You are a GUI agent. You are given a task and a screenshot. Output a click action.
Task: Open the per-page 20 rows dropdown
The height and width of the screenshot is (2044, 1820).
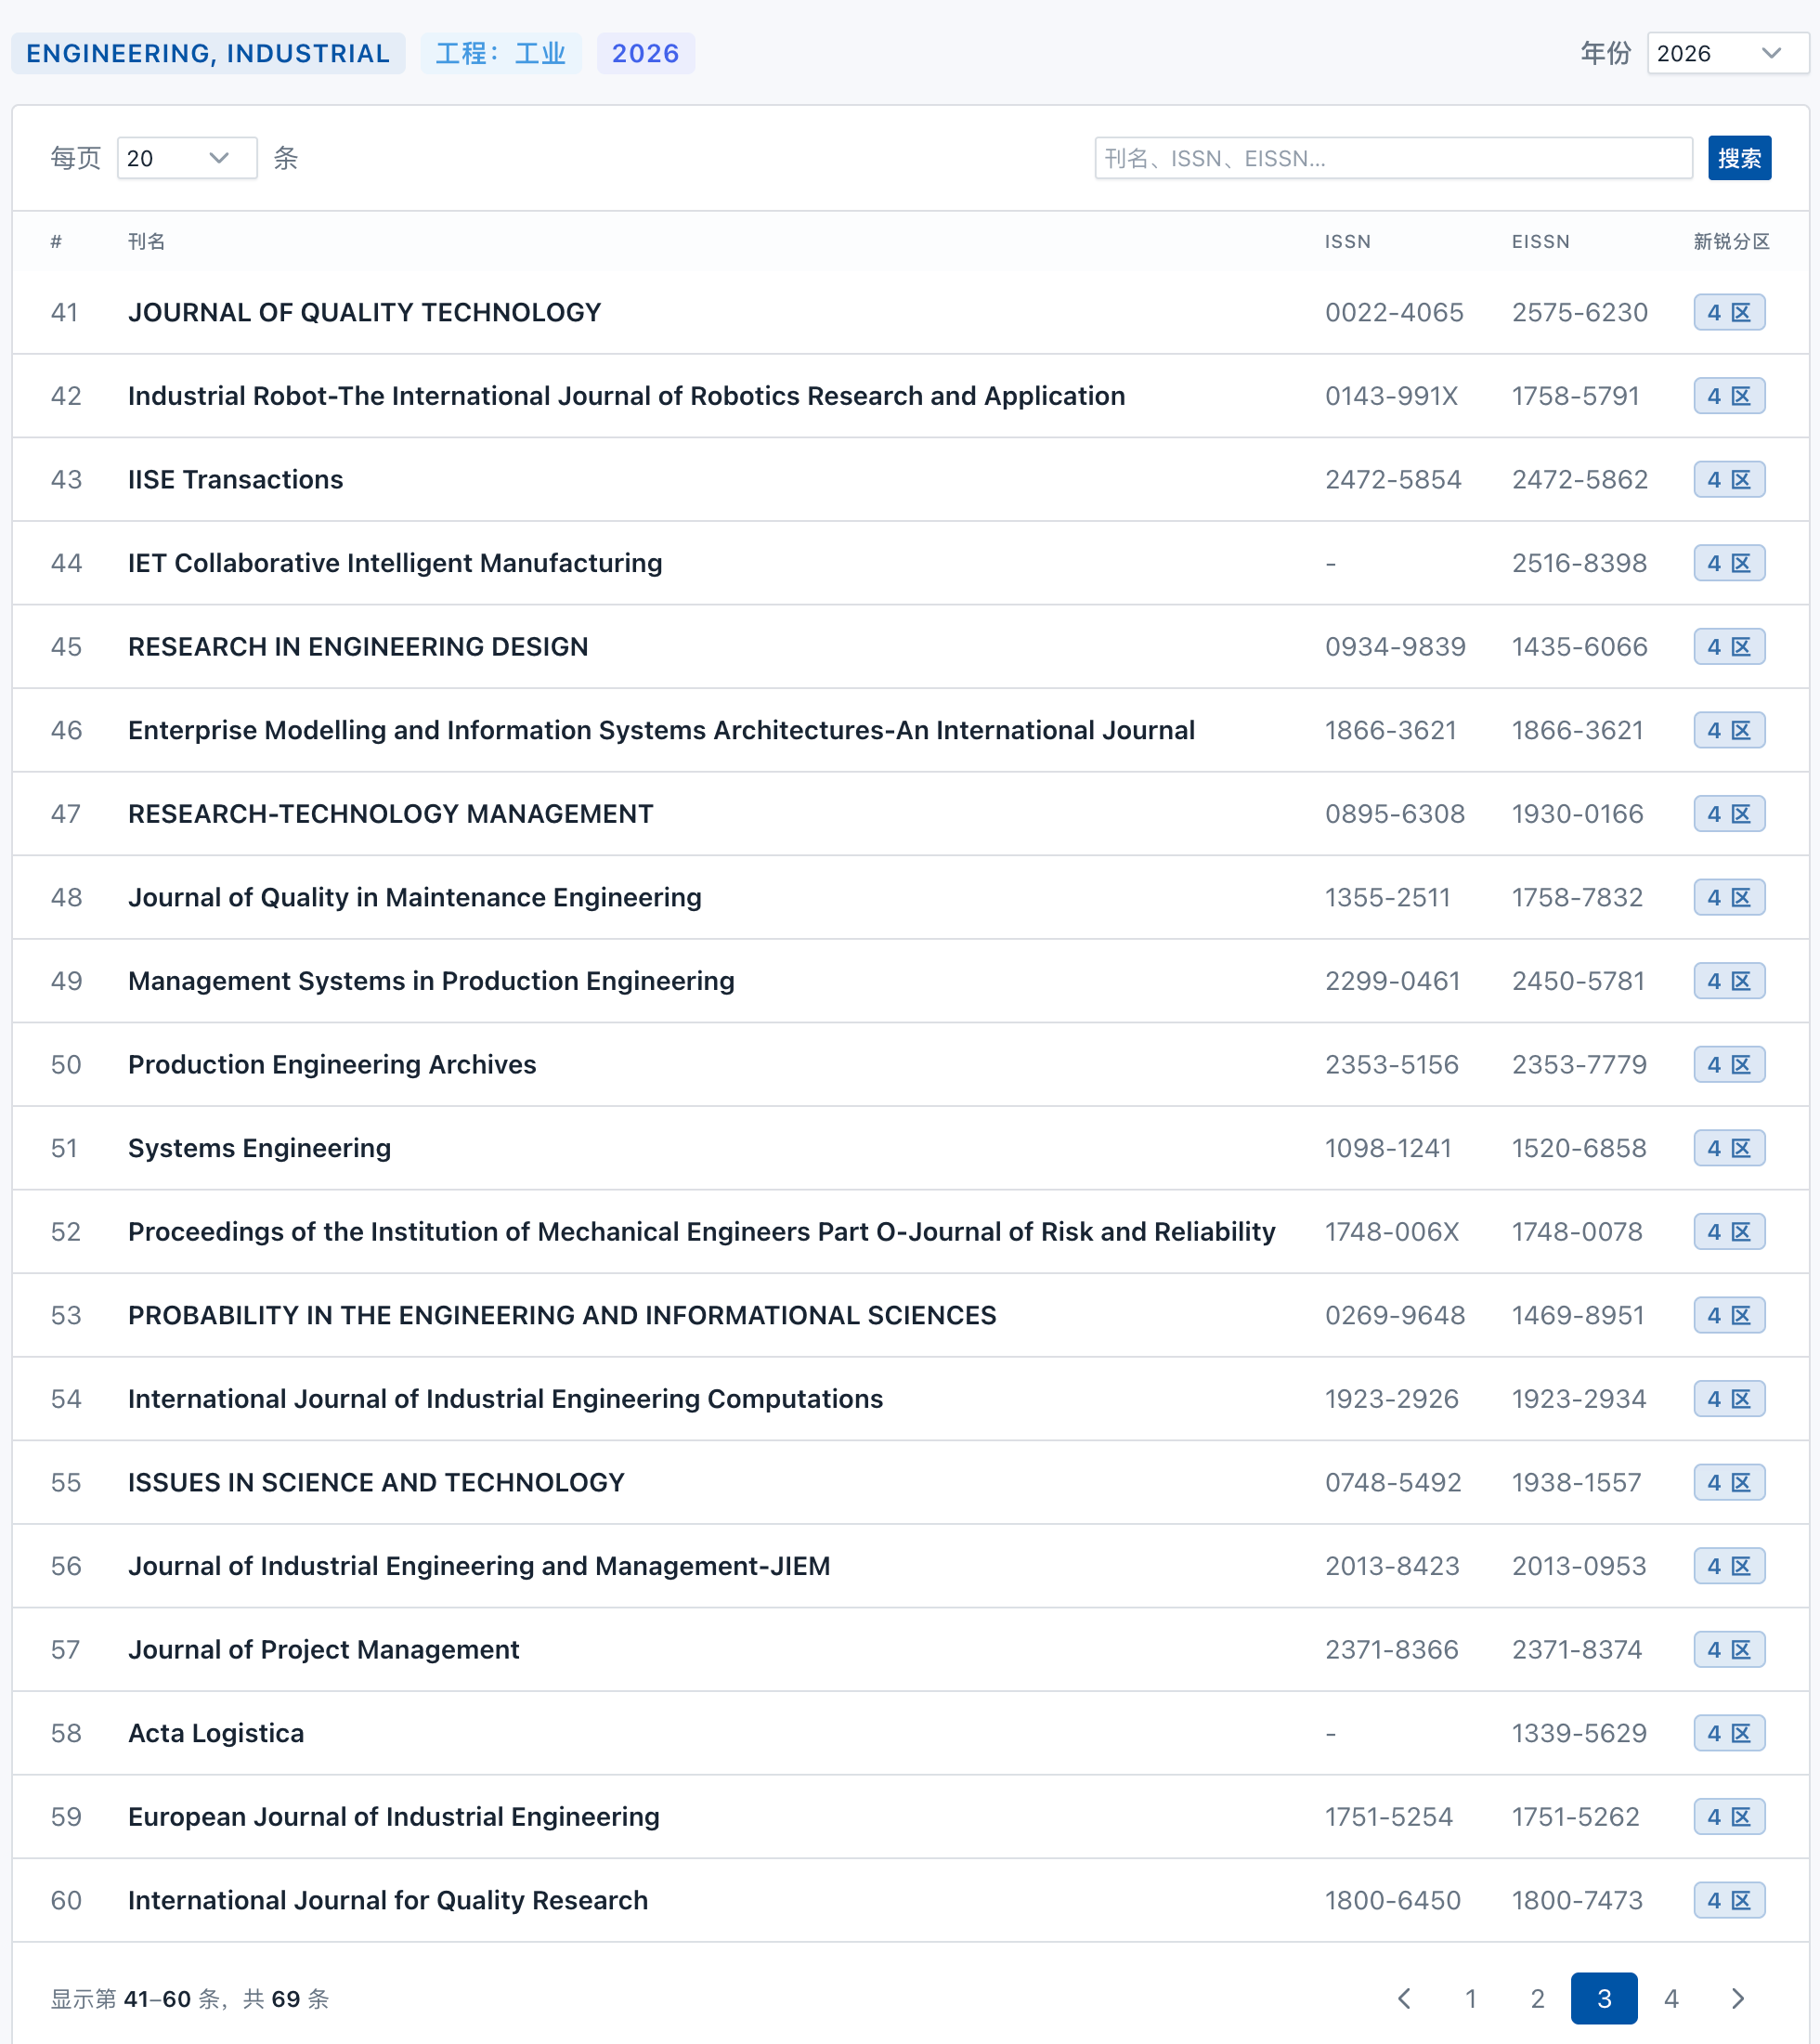[x=187, y=158]
